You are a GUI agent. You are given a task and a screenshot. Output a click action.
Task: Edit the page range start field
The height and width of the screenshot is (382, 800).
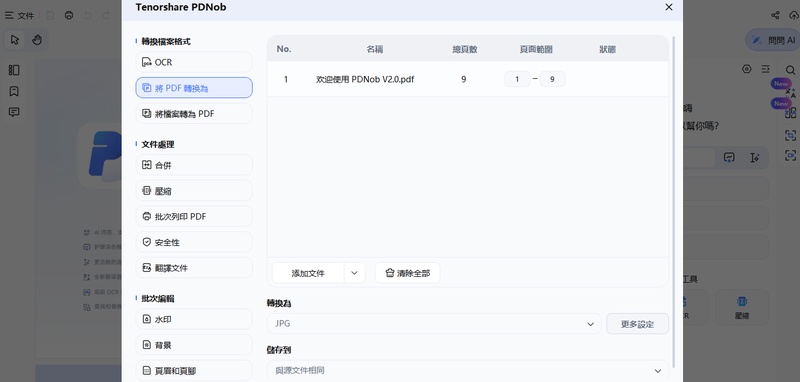coord(517,79)
